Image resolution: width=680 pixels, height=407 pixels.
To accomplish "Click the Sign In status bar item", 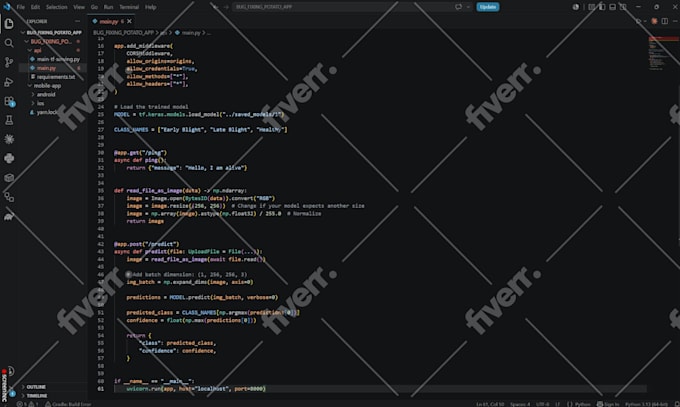I will click(x=608, y=404).
